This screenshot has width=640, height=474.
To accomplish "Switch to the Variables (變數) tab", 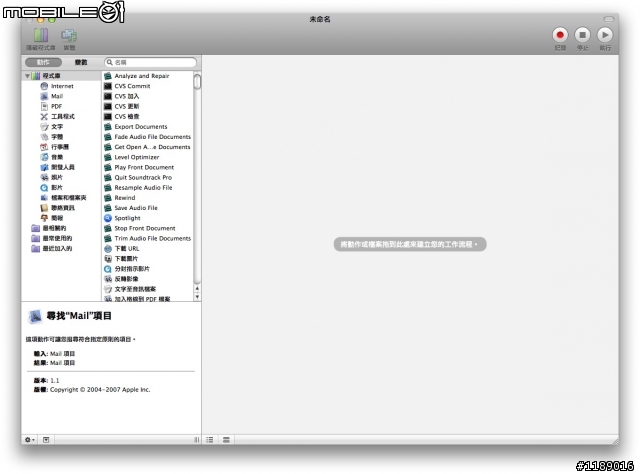I will (x=81, y=62).
